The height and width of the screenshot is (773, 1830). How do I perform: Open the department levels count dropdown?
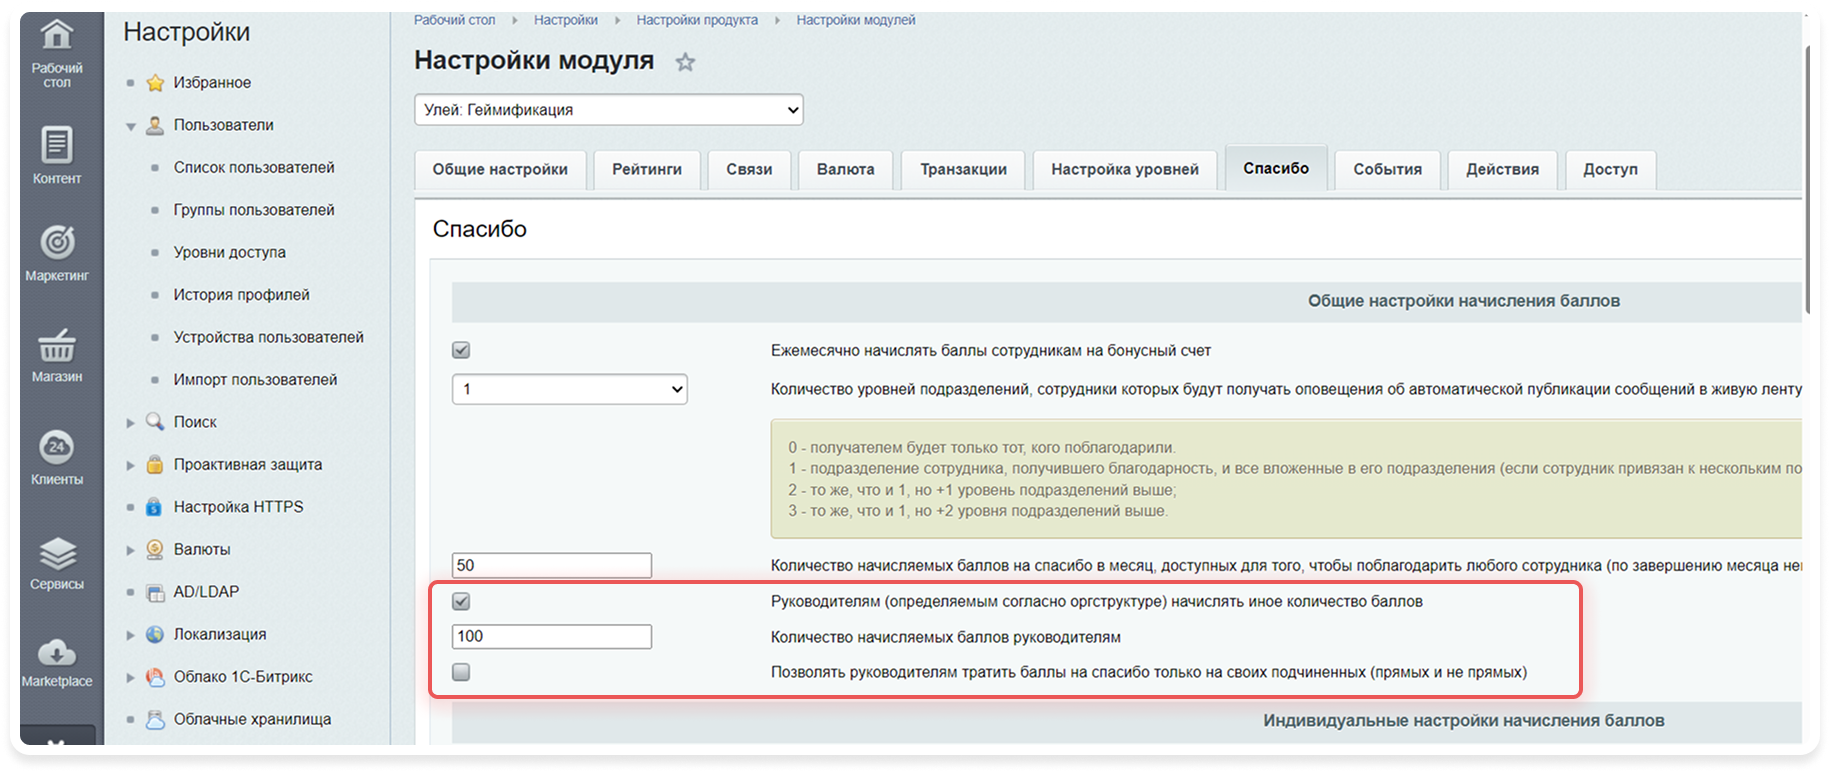tap(570, 389)
